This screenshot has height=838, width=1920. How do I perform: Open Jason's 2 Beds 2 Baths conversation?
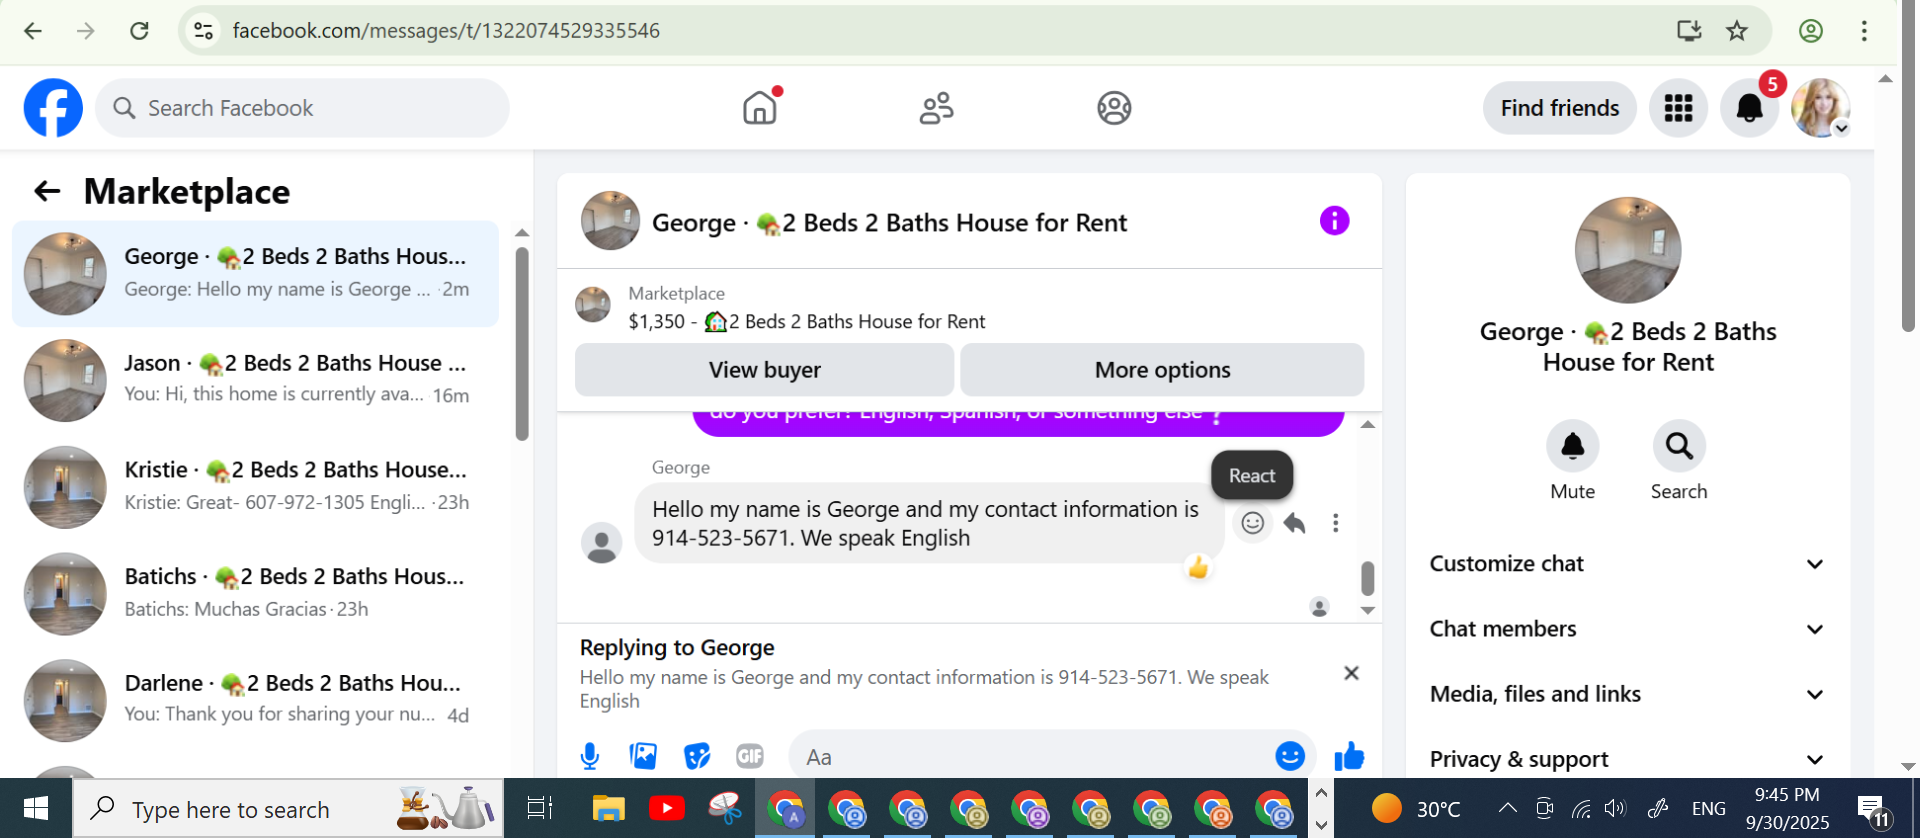255,380
